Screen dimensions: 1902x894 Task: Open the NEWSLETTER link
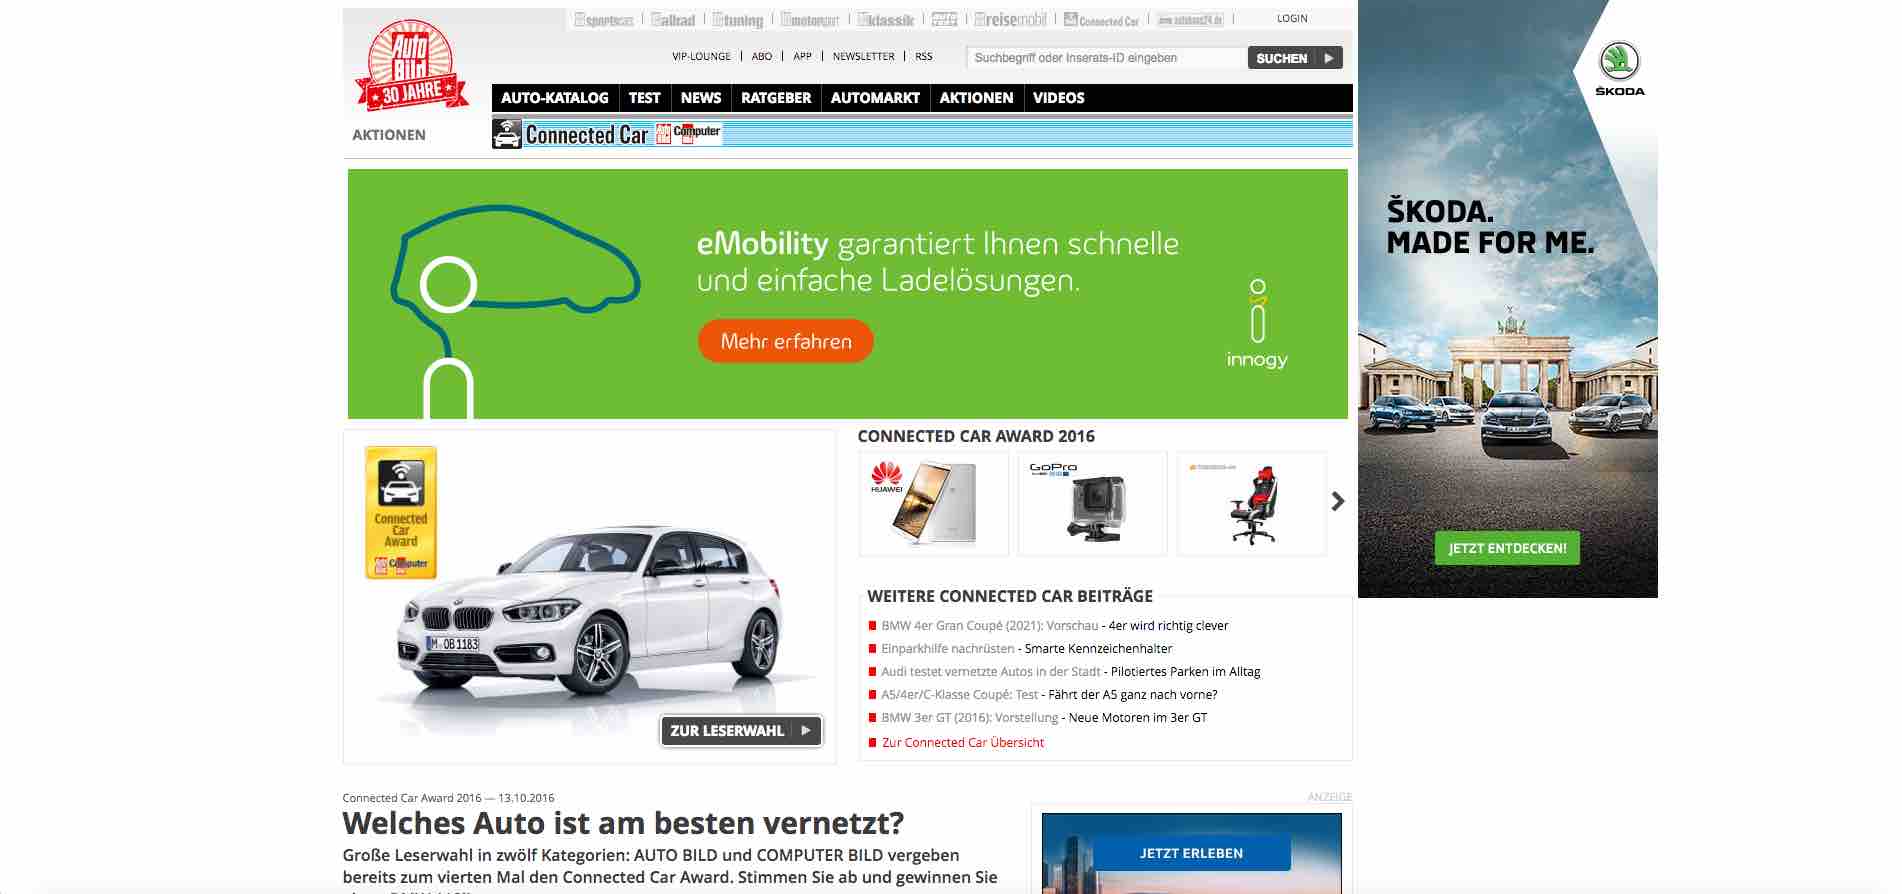click(864, 56)
